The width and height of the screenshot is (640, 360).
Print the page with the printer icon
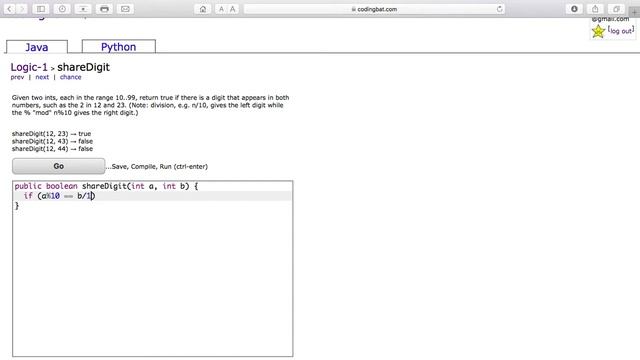(104, 9)
